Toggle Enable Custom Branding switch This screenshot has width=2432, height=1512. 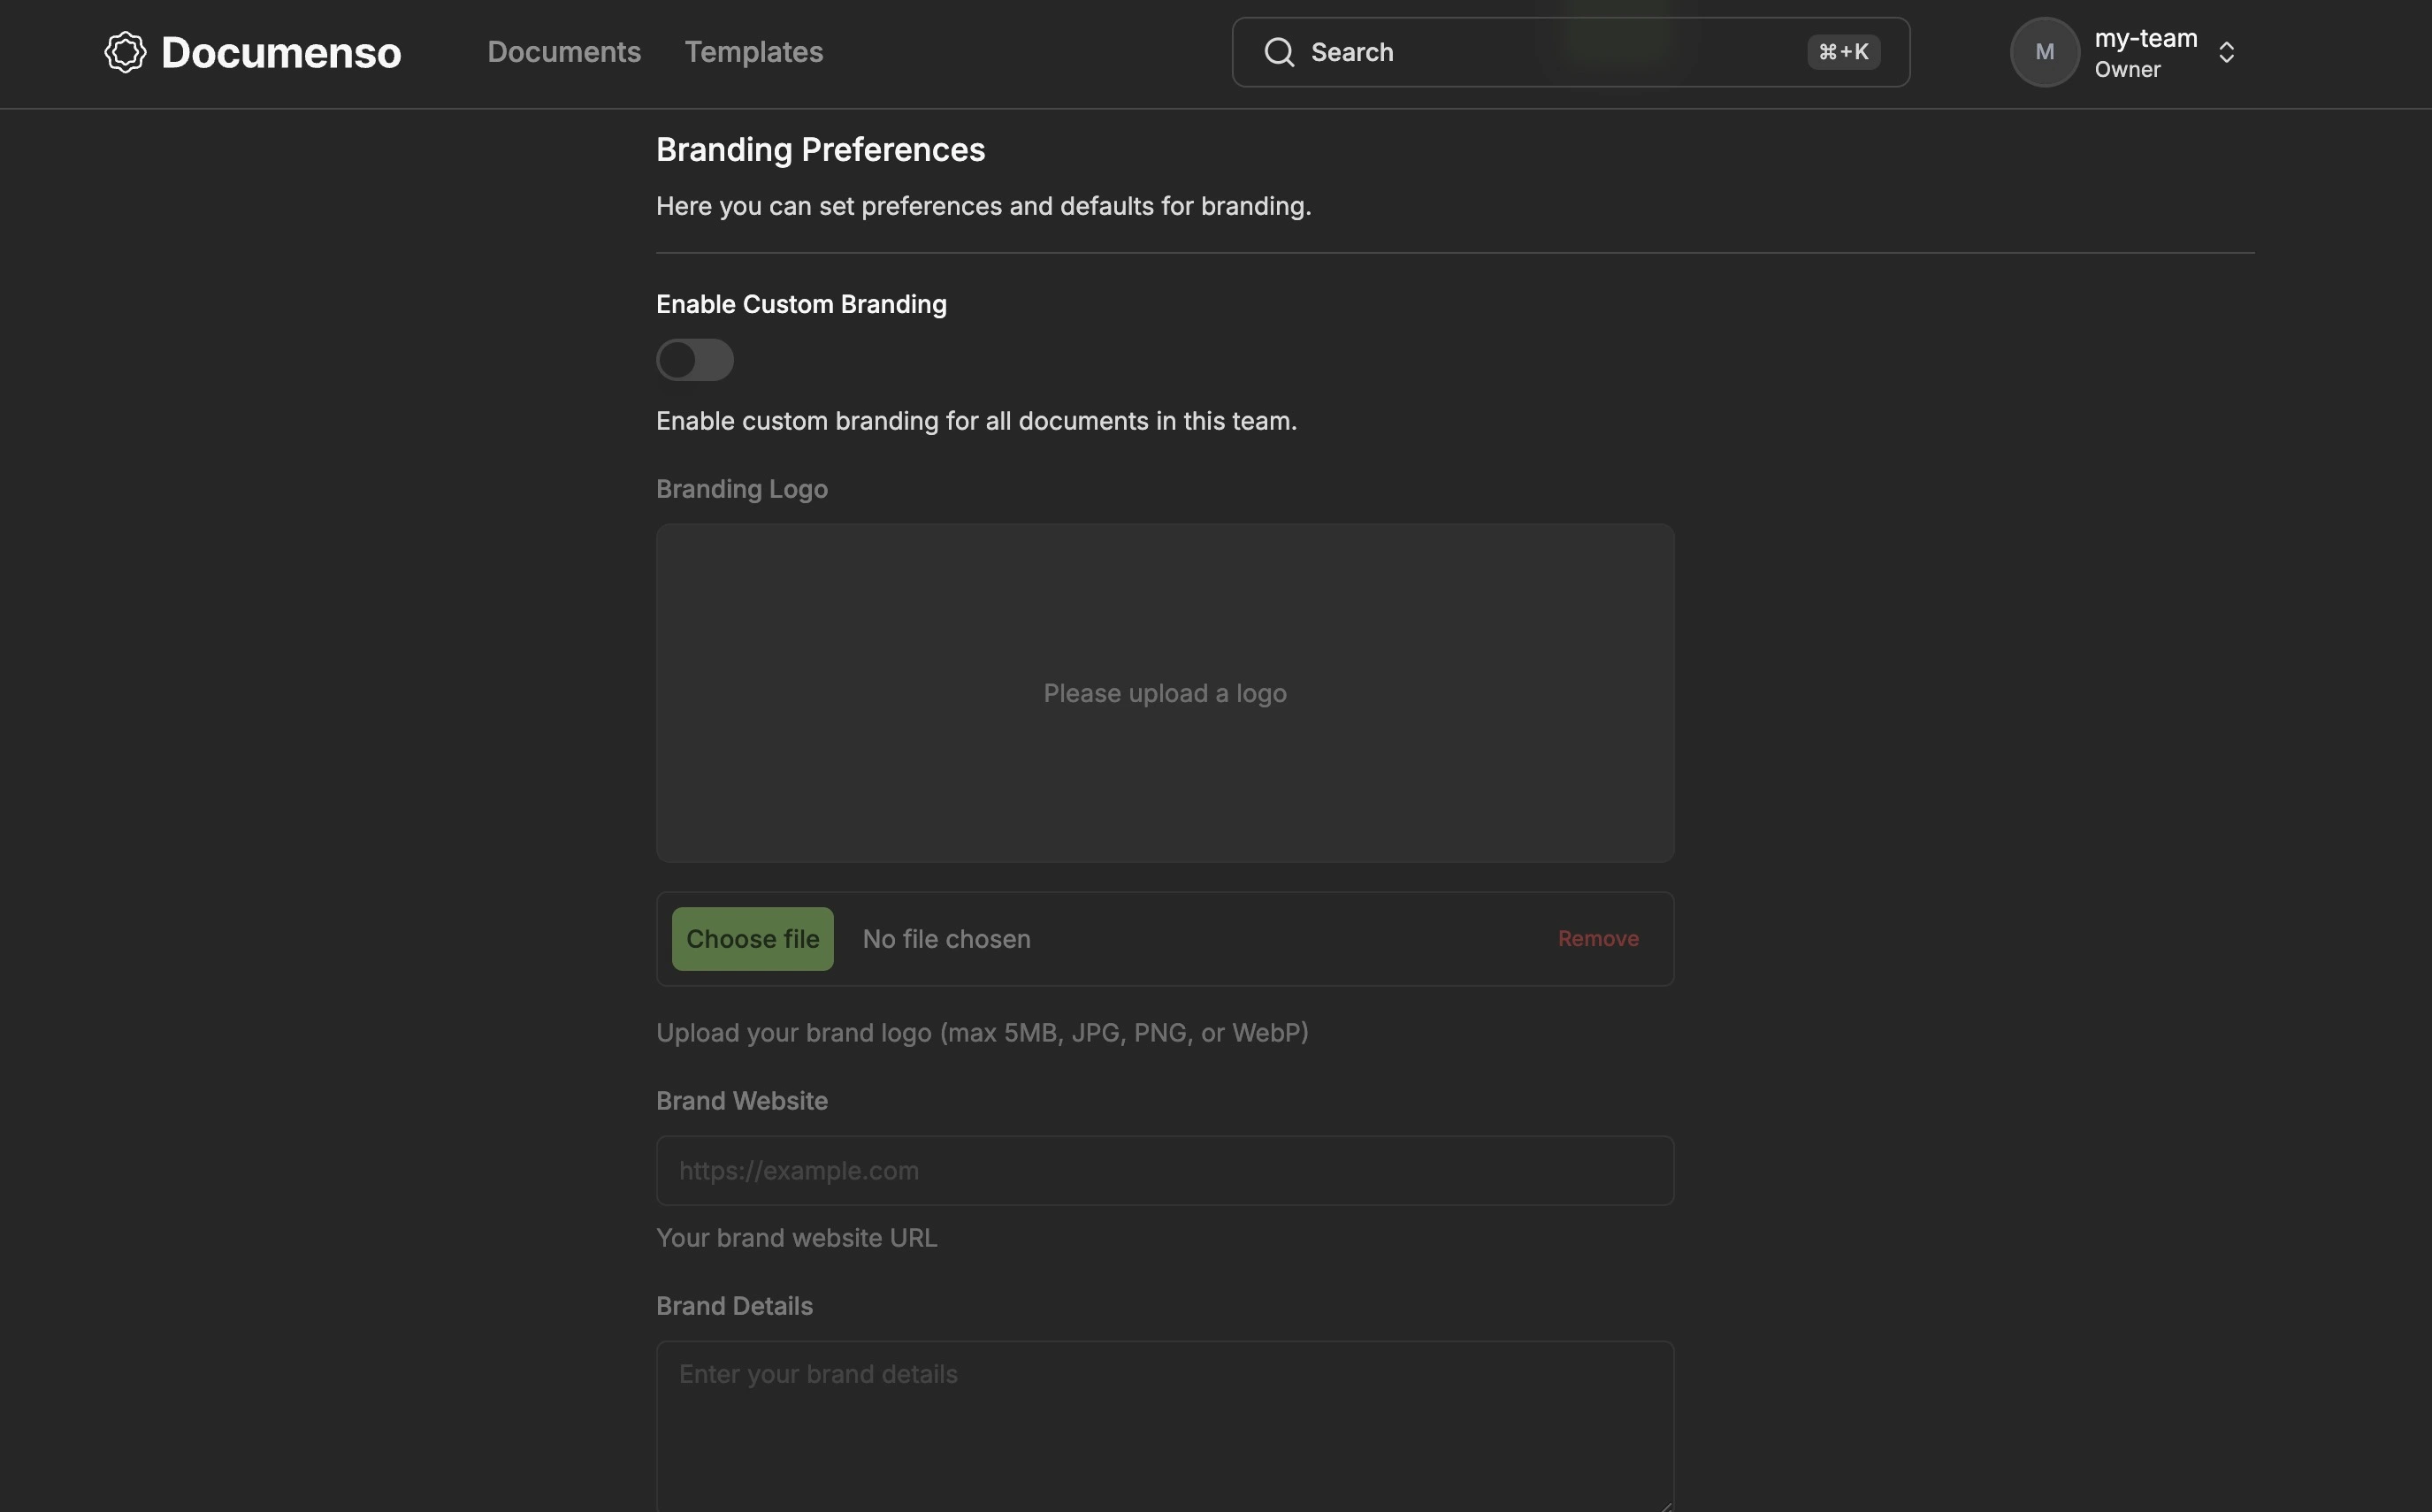point(695,360)
